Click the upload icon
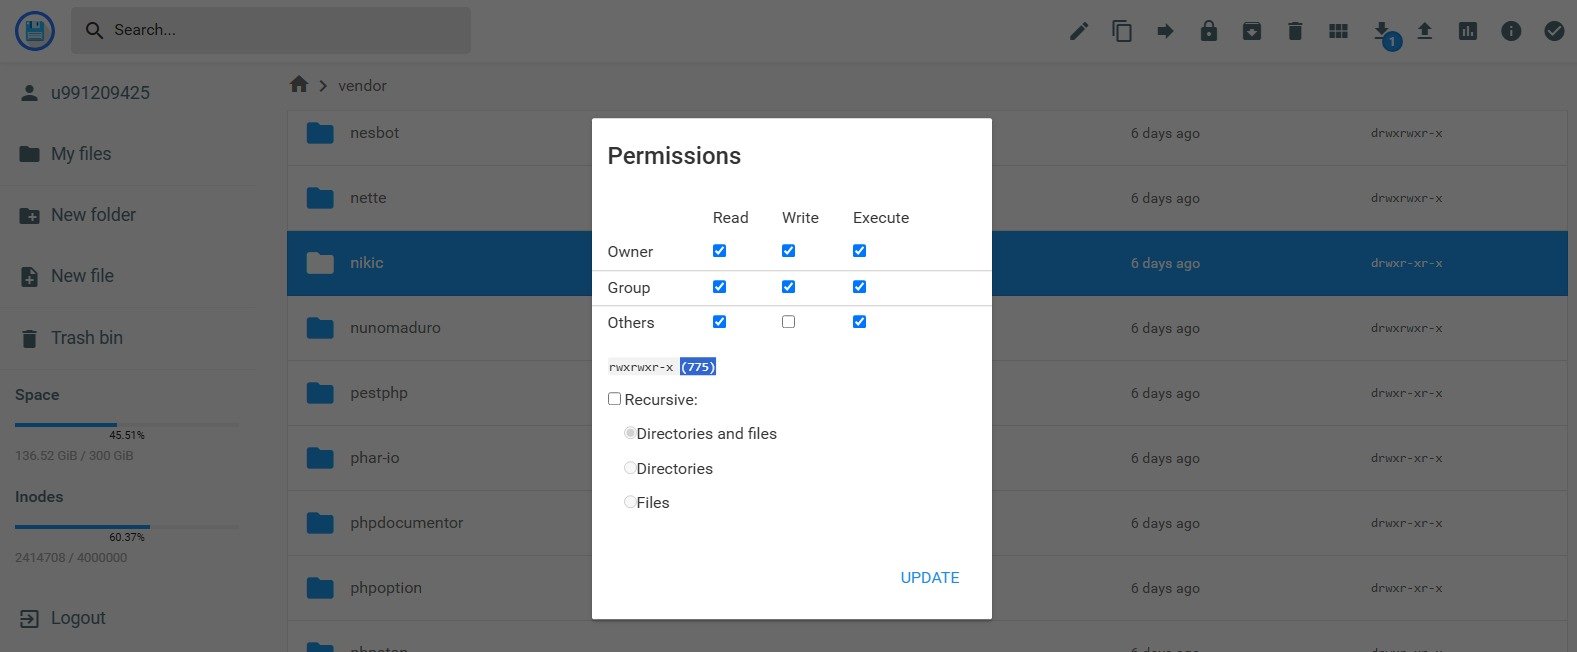 (1425, 31)
